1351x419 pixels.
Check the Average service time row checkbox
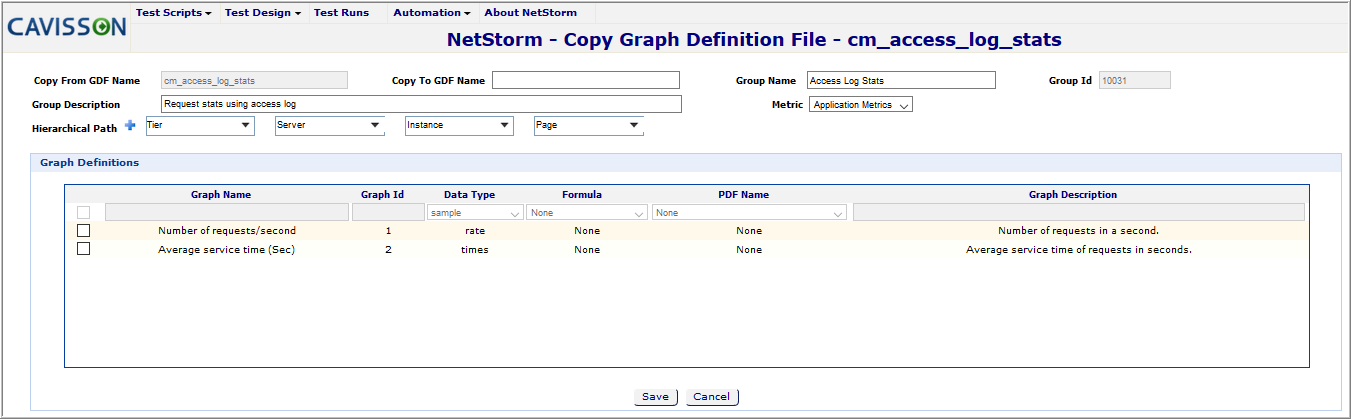tap(83, 249)
